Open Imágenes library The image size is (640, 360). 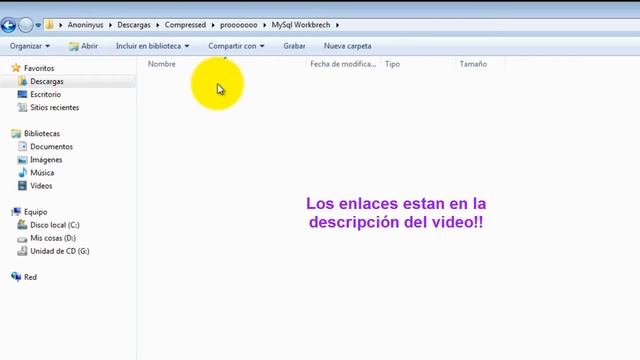pos(46,160)
